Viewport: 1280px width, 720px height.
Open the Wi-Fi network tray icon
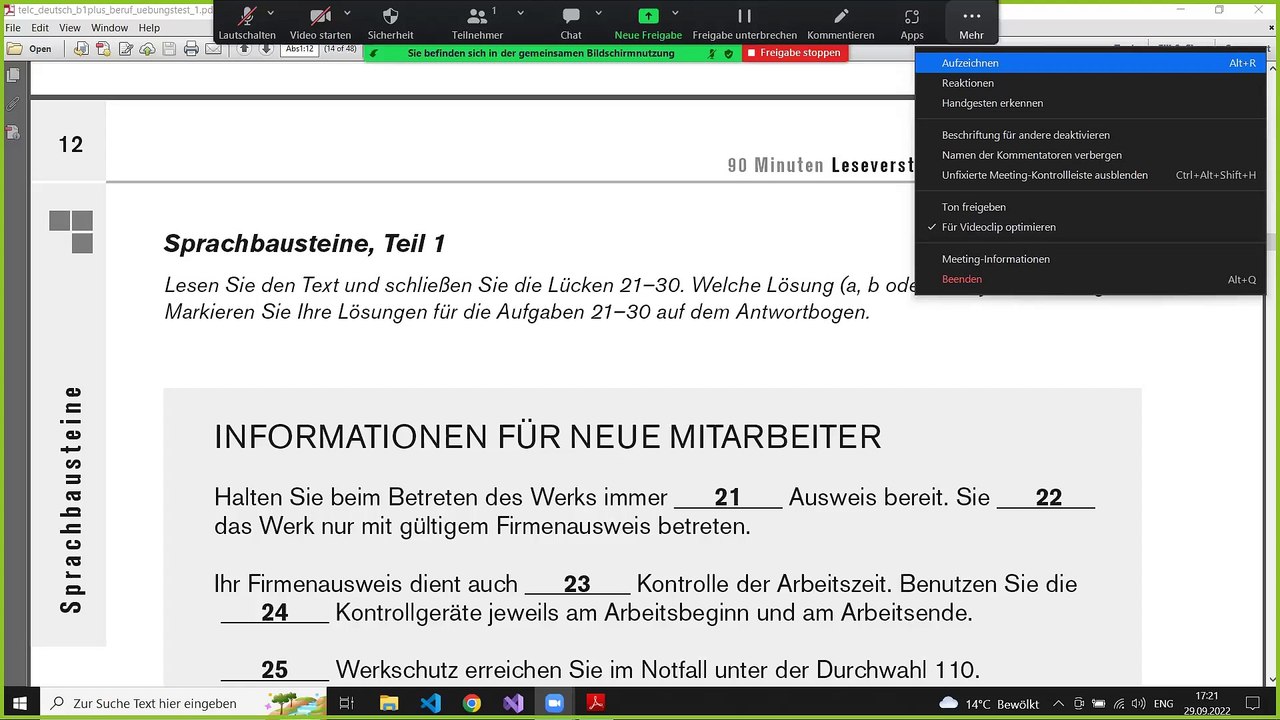pos(1118,704)
